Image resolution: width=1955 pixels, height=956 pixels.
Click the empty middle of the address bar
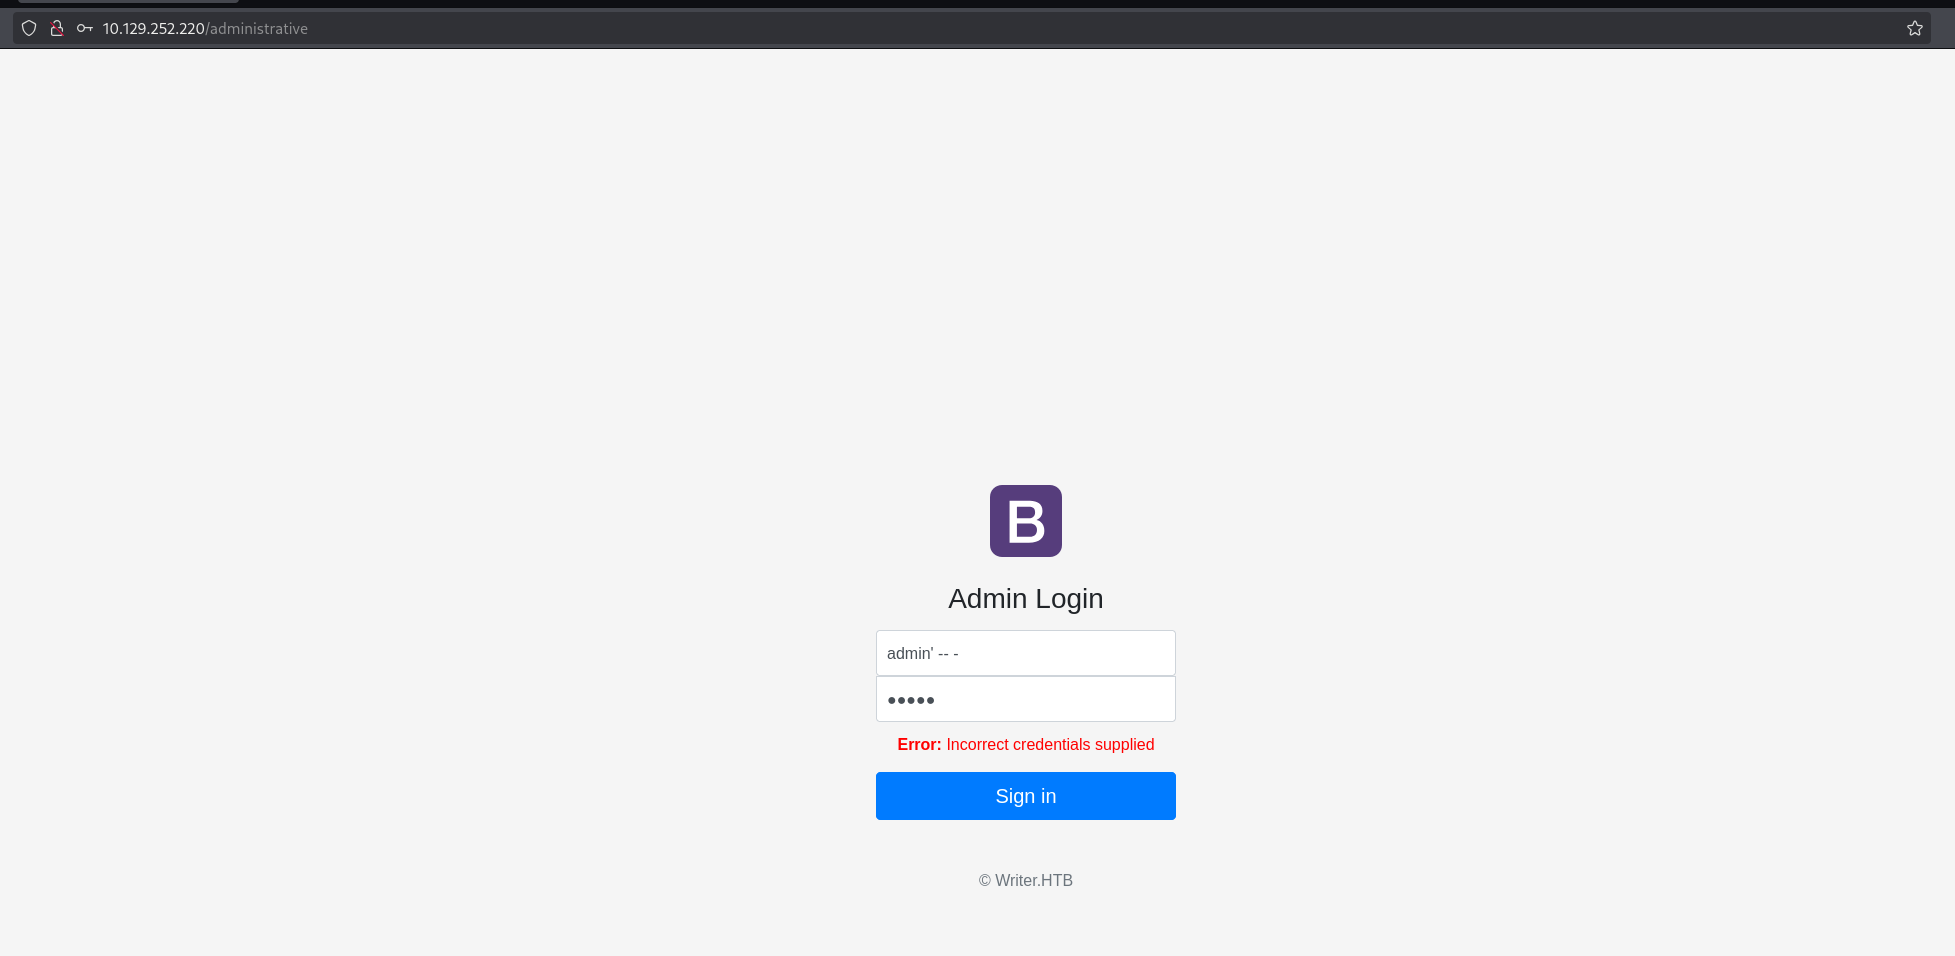point(1000,28)
